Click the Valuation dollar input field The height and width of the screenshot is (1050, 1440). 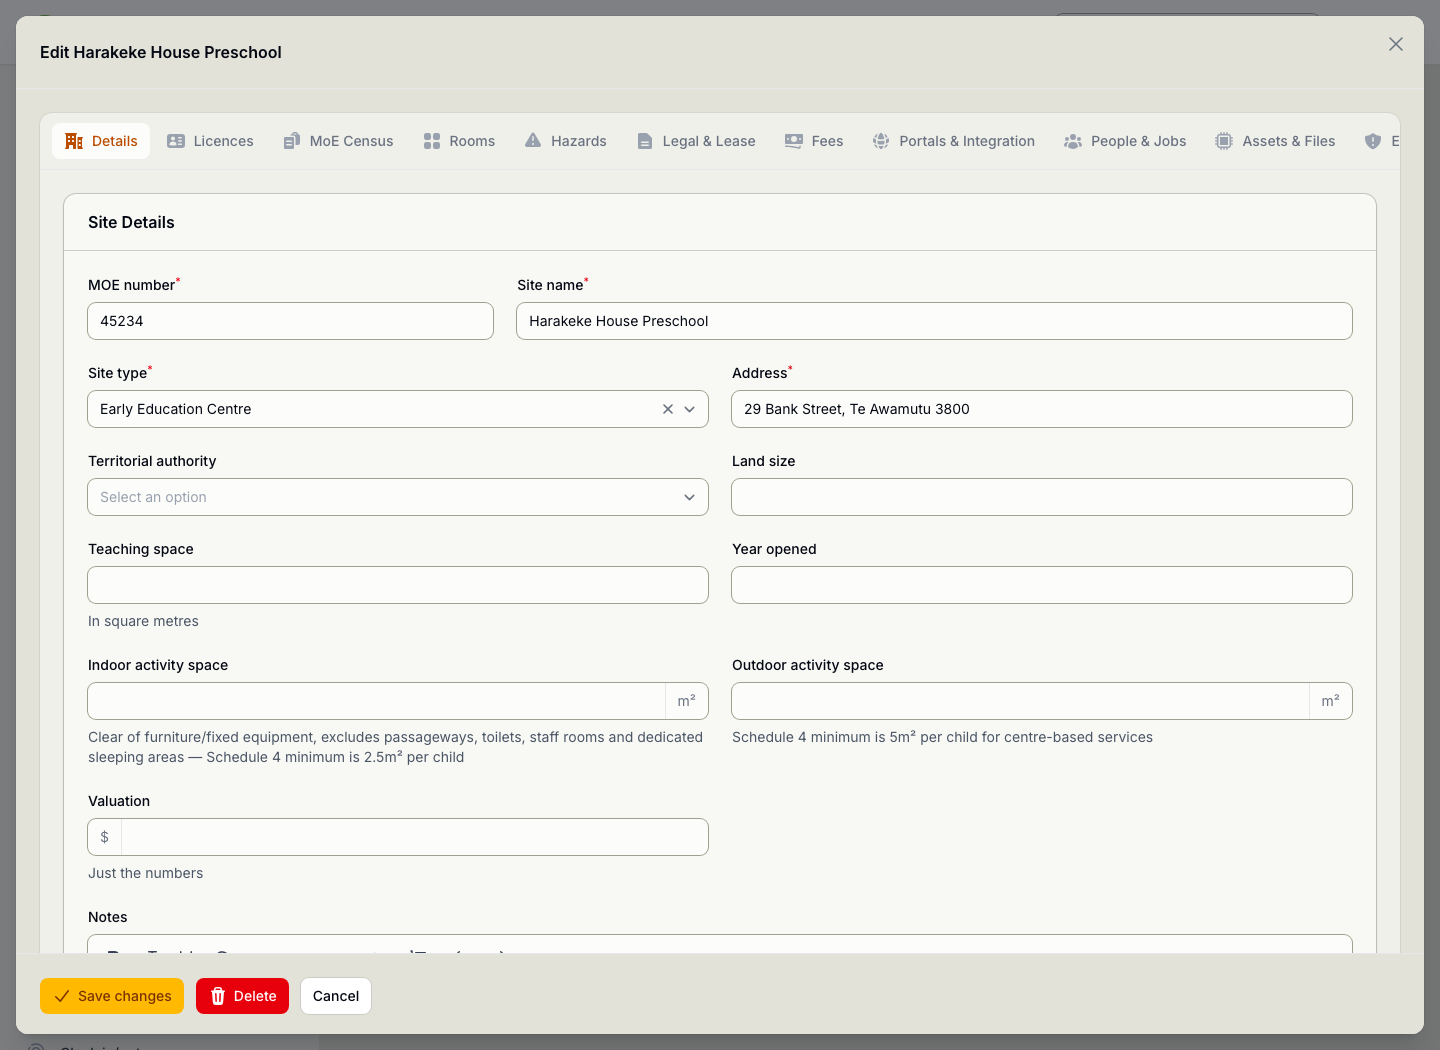pos(415,837)
